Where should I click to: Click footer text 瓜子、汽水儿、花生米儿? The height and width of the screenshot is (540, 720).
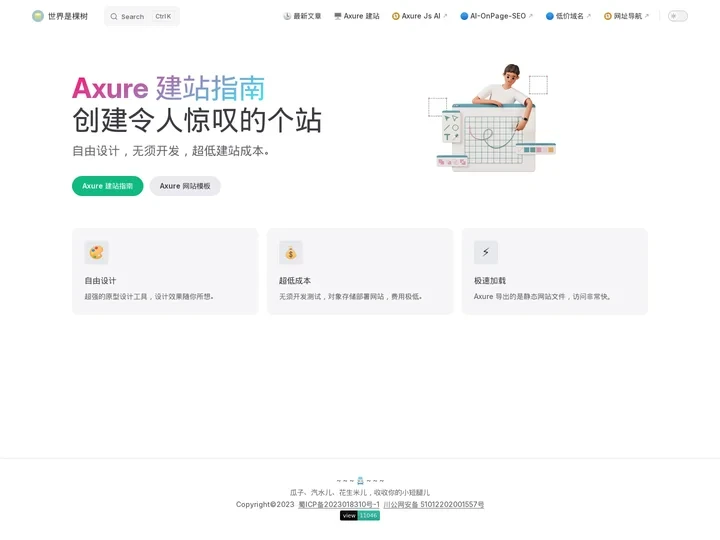click(328, 493)
